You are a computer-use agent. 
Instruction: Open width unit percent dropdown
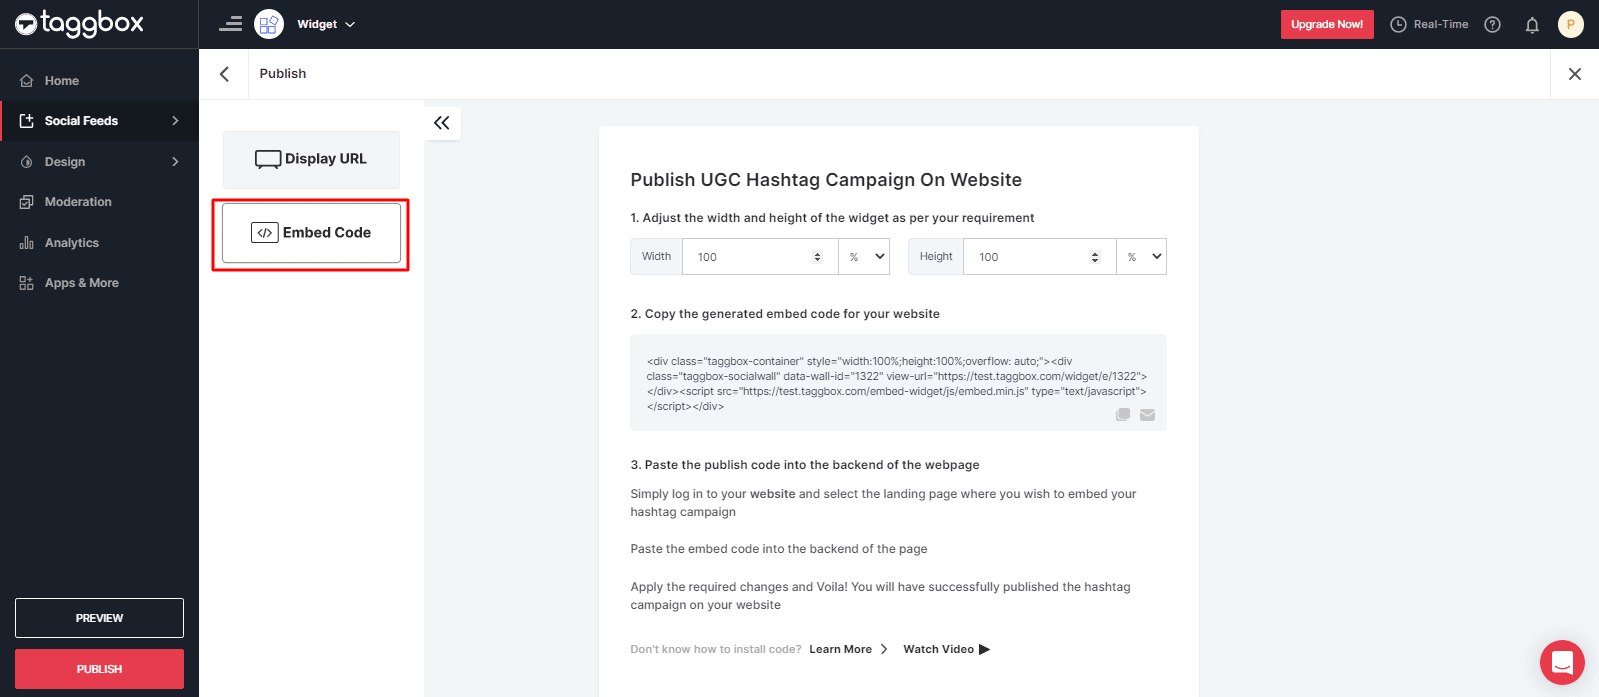tap(865, 256)
